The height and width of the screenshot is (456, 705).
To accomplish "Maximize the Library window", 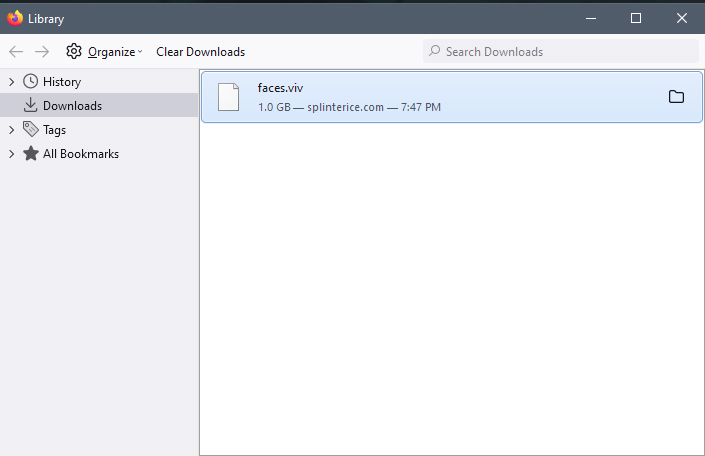I will [636, 18].
